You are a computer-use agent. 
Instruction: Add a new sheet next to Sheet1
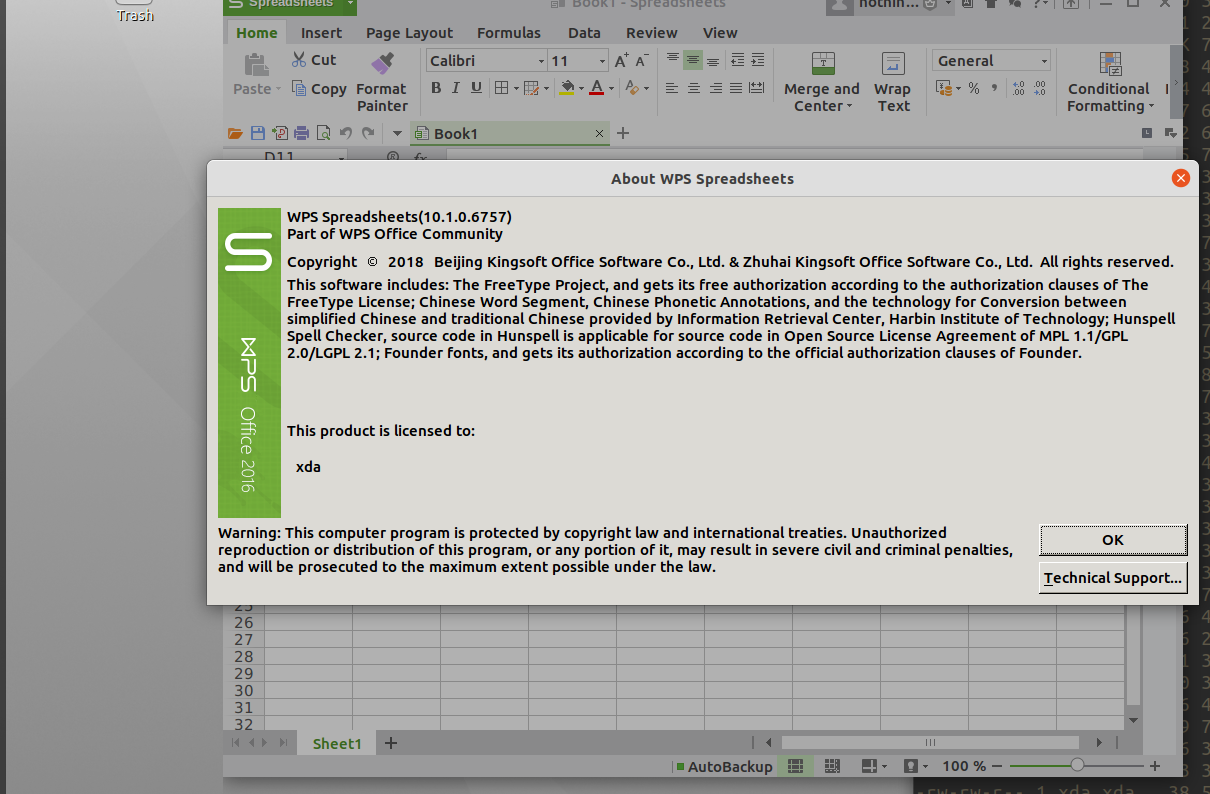point(391,743)
